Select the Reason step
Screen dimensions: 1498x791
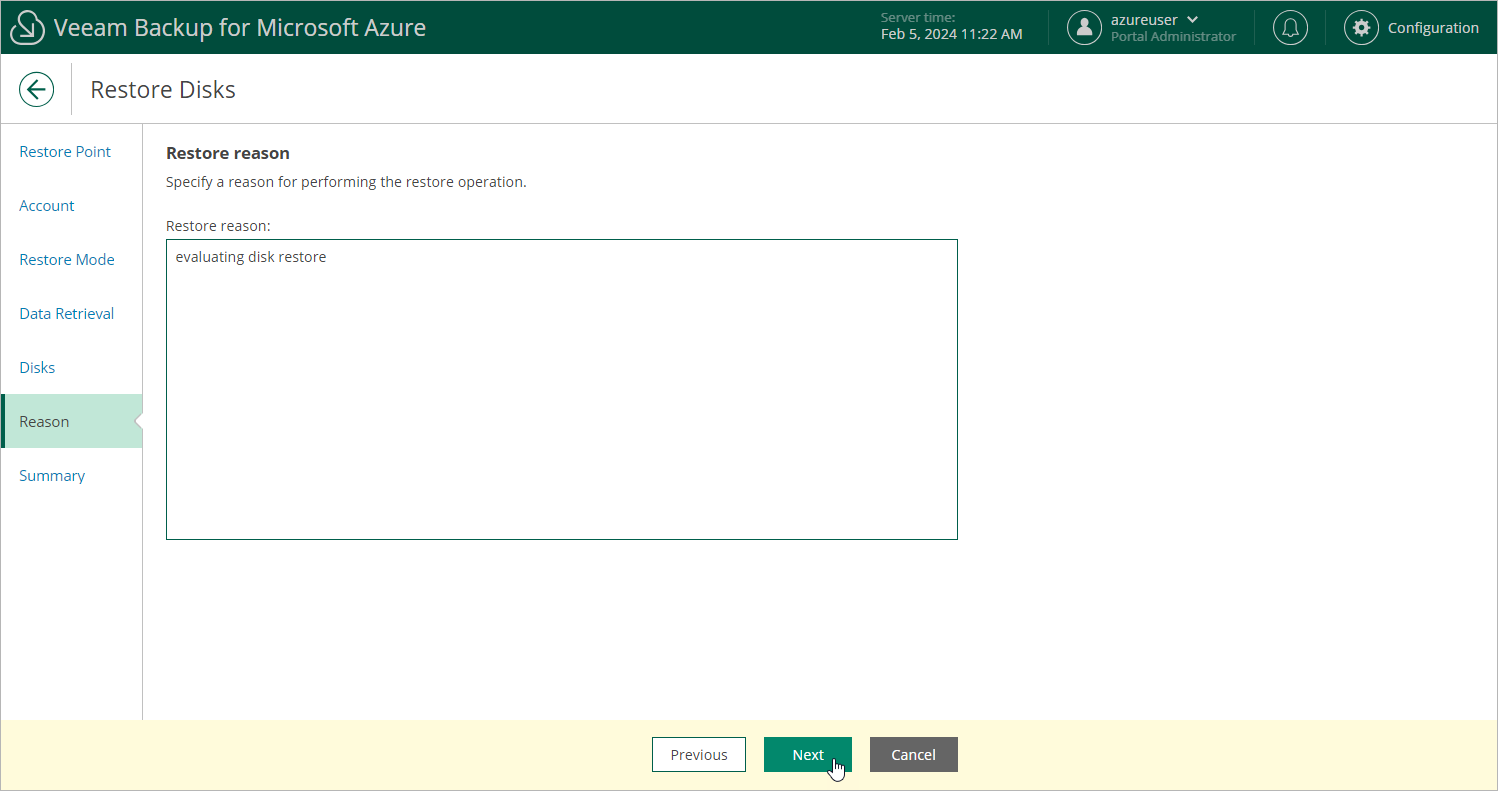(72, 421)
